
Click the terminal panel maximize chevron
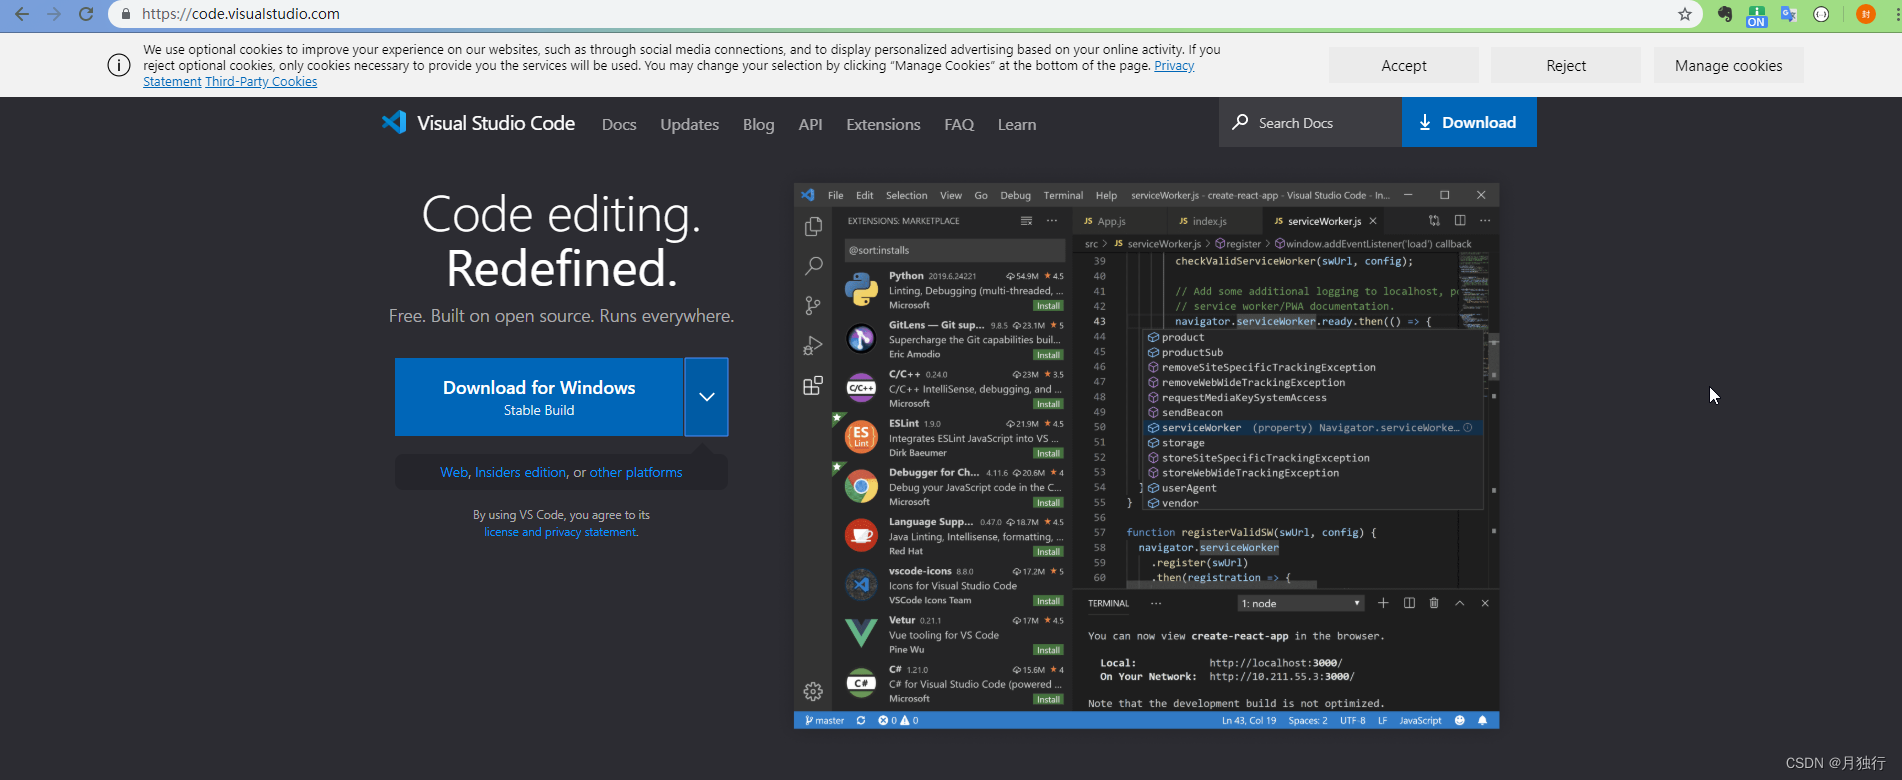click(1459, 603)
